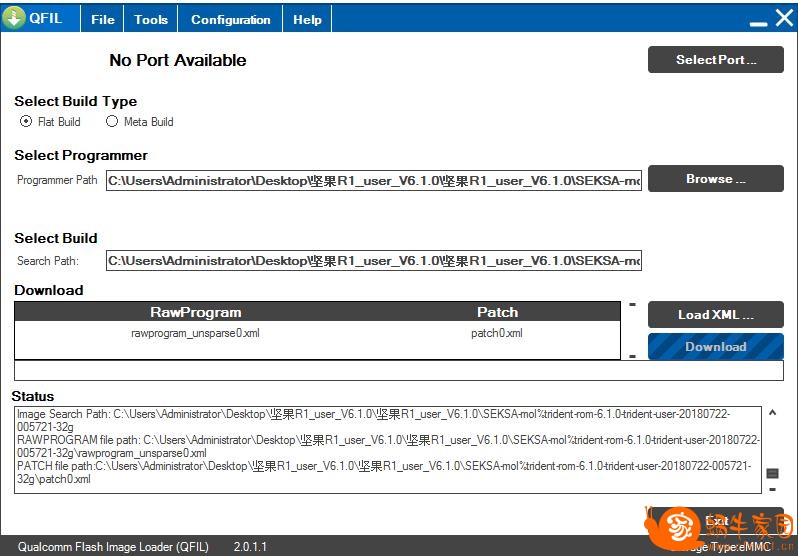This screenshot has height=556, width=798.
Task: Click the Status log scrollbar thumb
Action: tap(772, 474)
